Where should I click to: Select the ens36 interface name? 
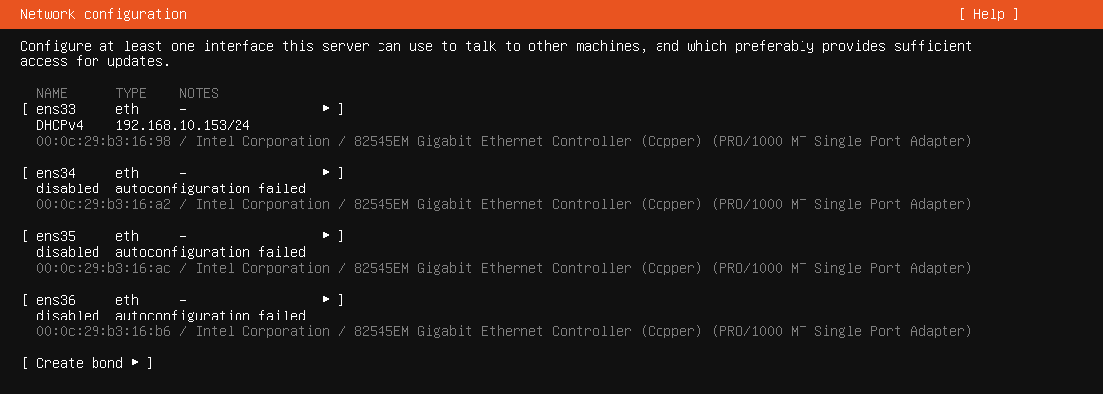click(56, 300)
